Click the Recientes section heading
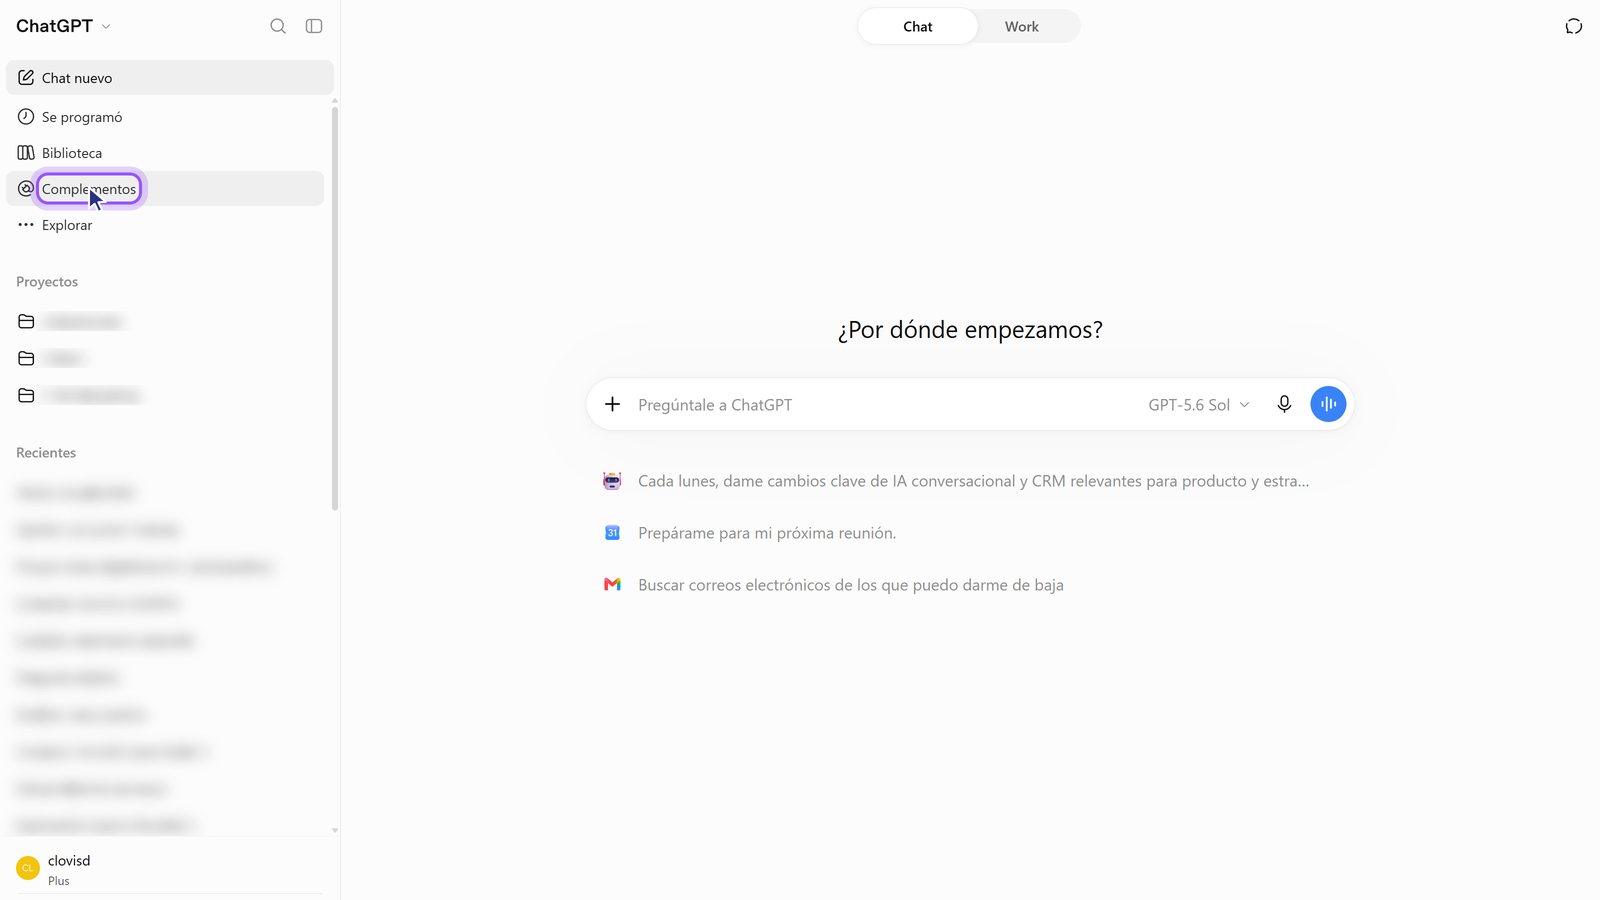This screenshot has height=900, width=1600. [x=46, y=453]
